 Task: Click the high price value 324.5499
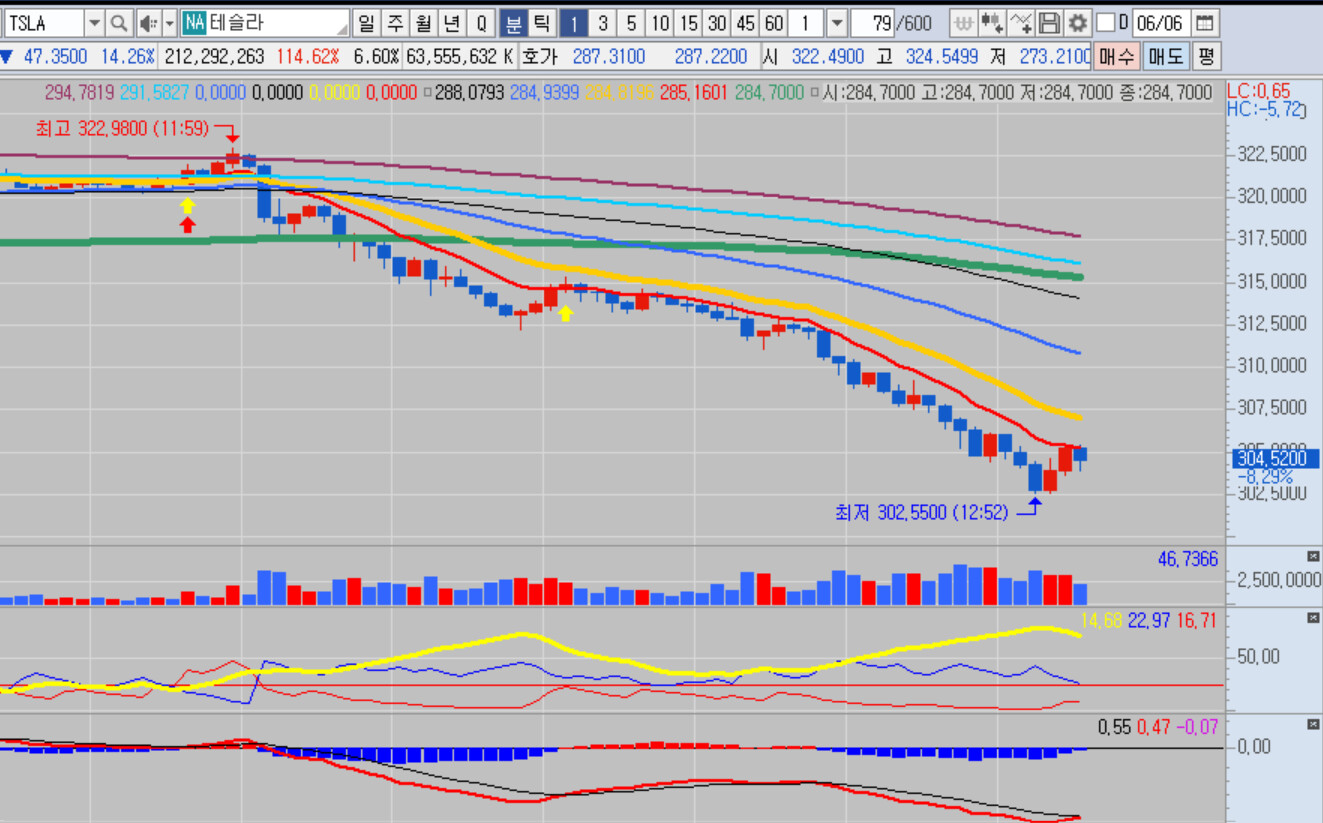pyautogui.click(x=941, y=57)
